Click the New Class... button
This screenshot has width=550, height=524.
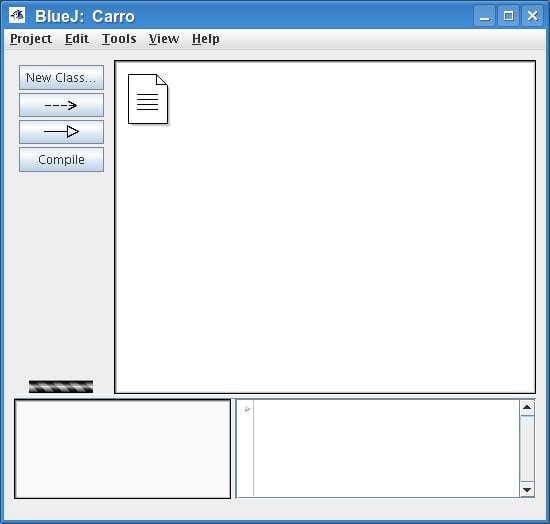pos(61,78)
